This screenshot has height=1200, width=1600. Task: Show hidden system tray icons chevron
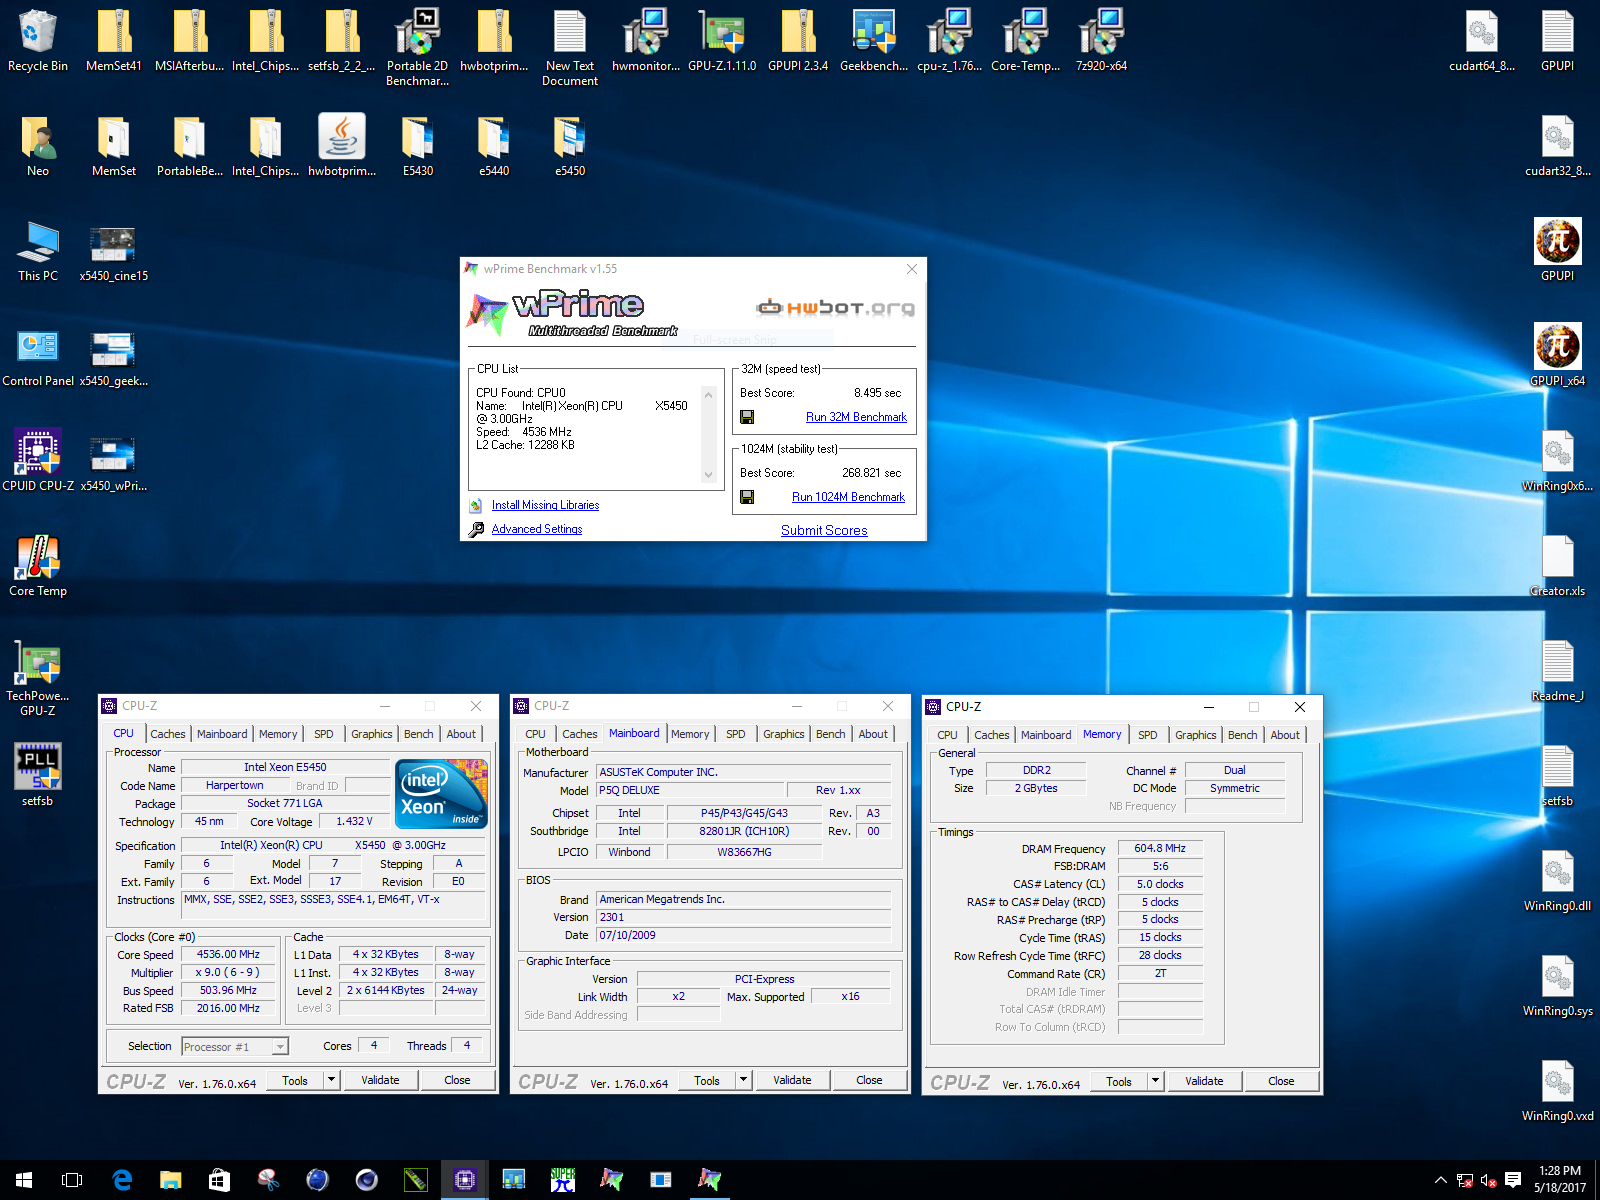1440,1180
